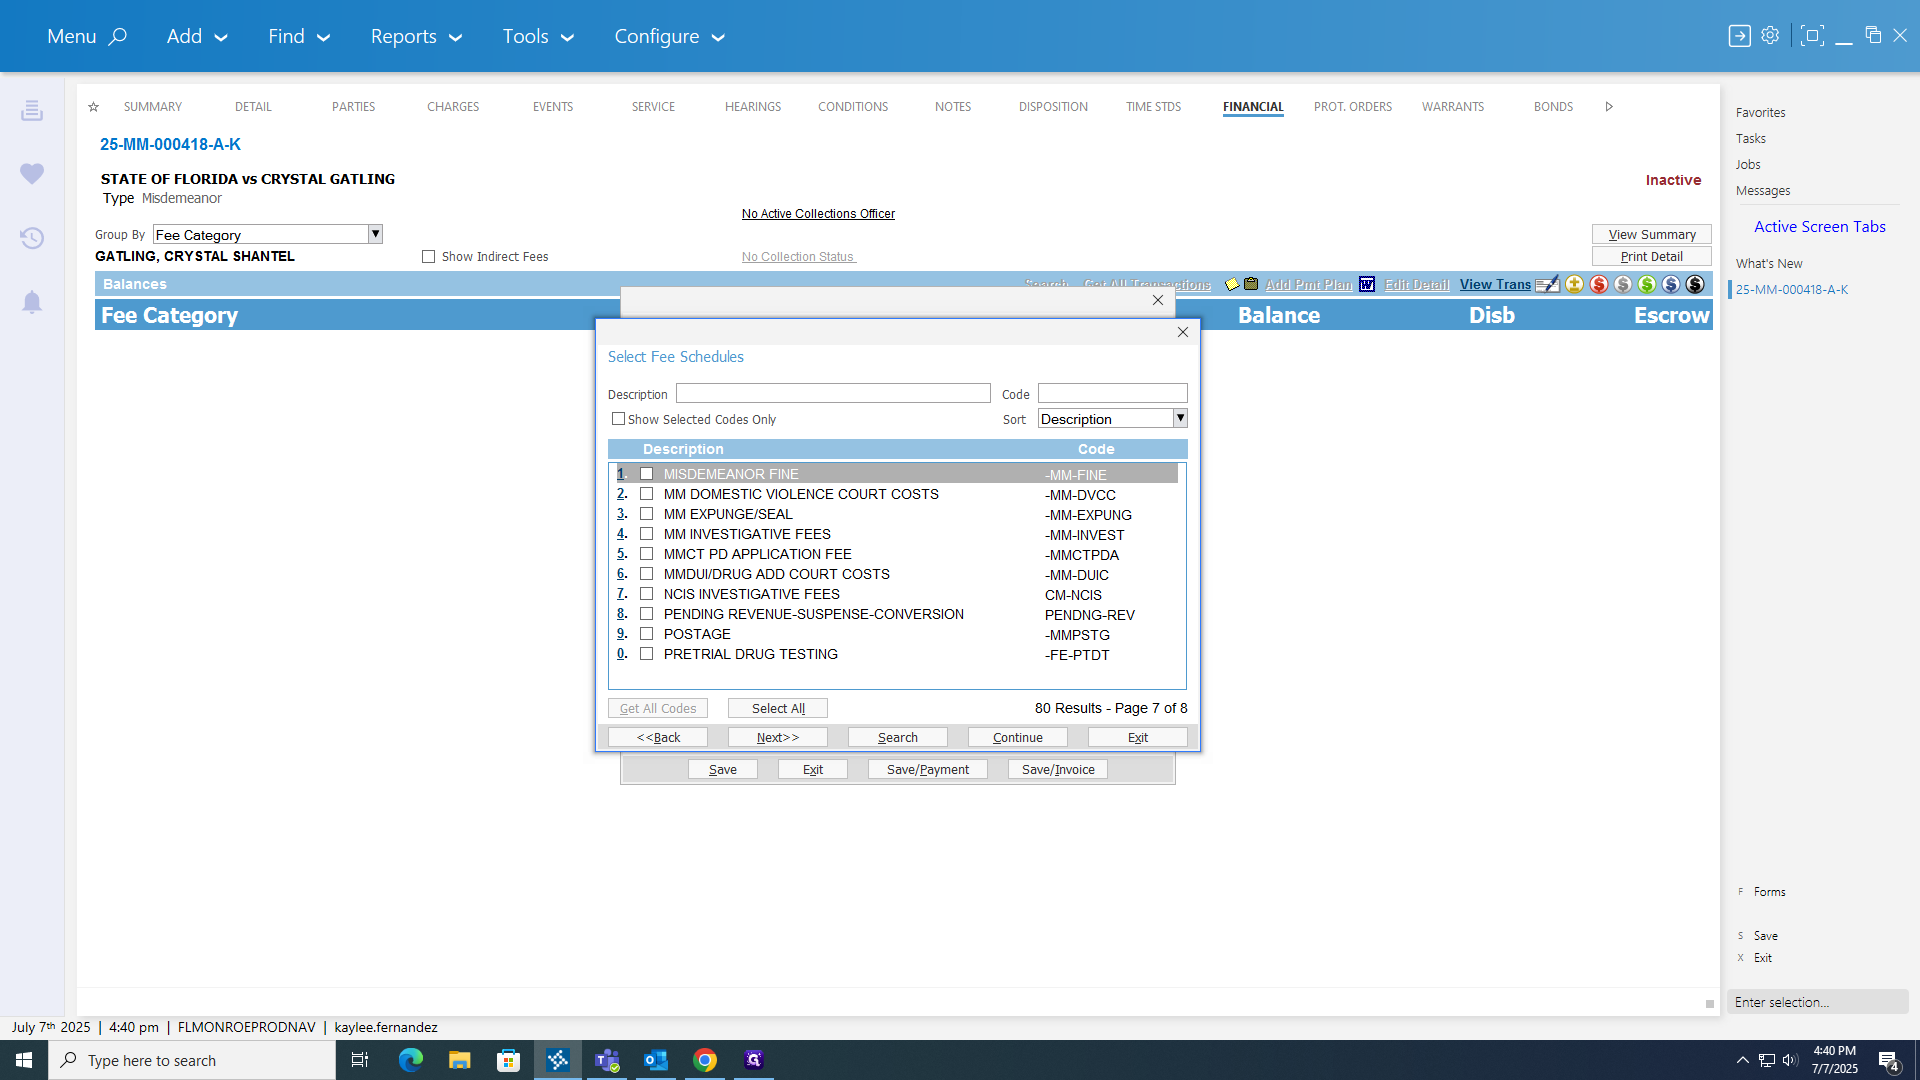This screenshot has height=1080, width=1920.
Task: Expand the Tools menu
Action: (538, 36)
